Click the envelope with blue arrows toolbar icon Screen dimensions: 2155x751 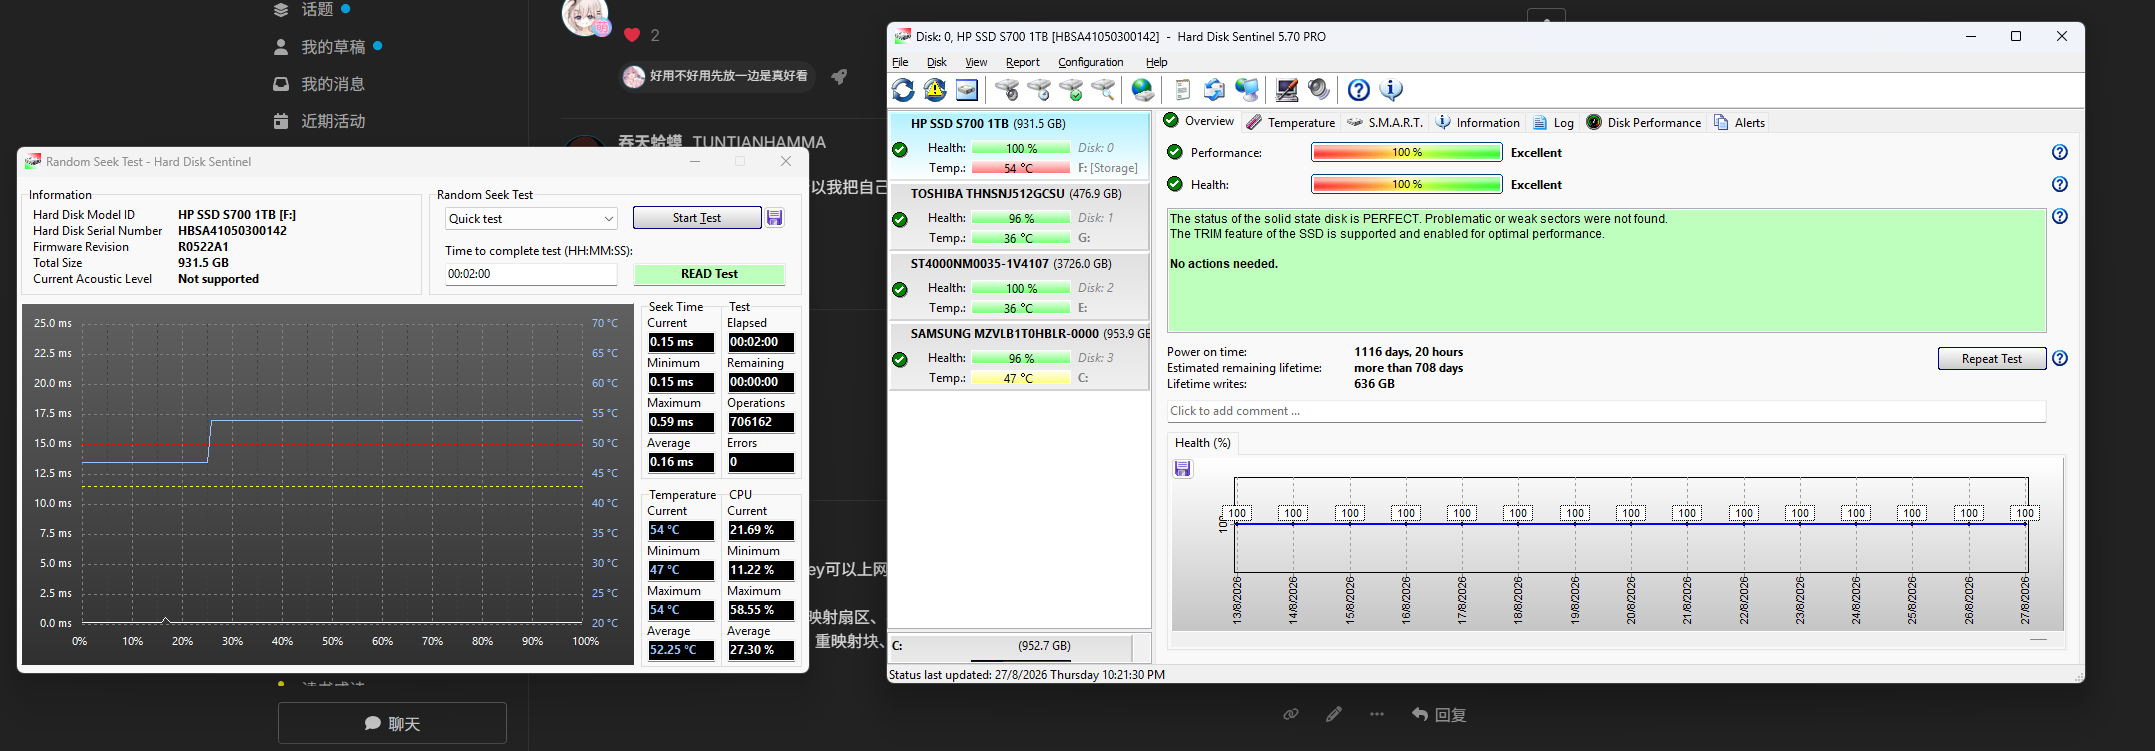pos(1215,90)
